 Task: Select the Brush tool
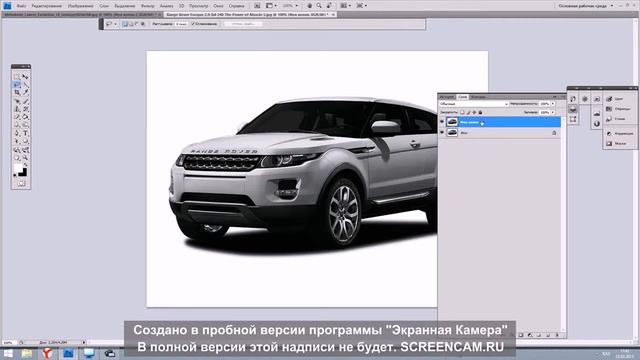(x=25, y=101)
